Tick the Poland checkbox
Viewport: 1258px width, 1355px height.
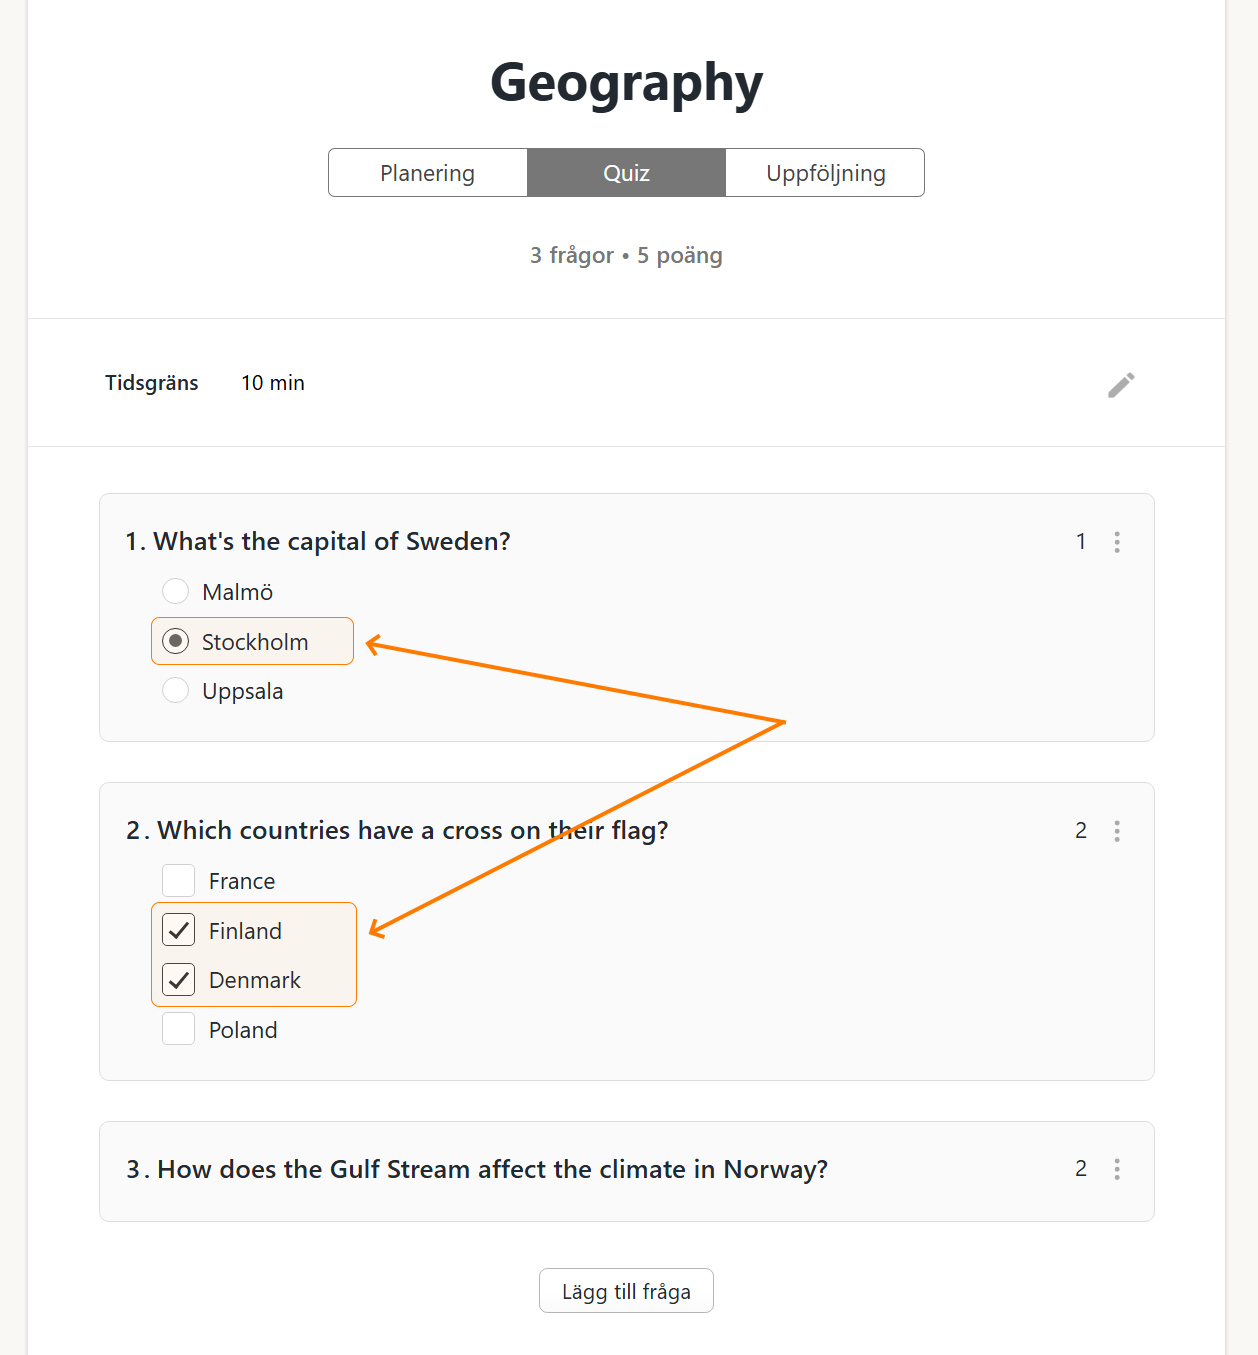(x=179, y=1029)
